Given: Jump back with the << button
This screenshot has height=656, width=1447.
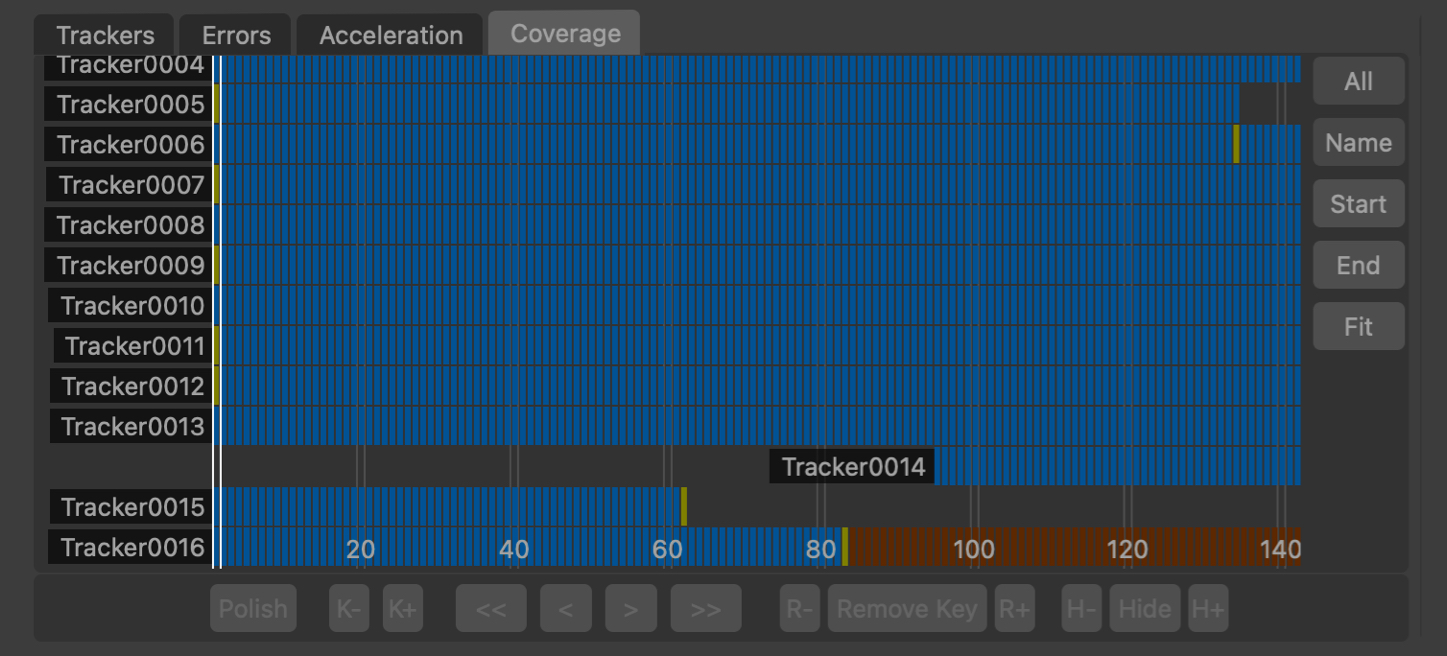Looking at the screenshot, I should click(490, 608).
